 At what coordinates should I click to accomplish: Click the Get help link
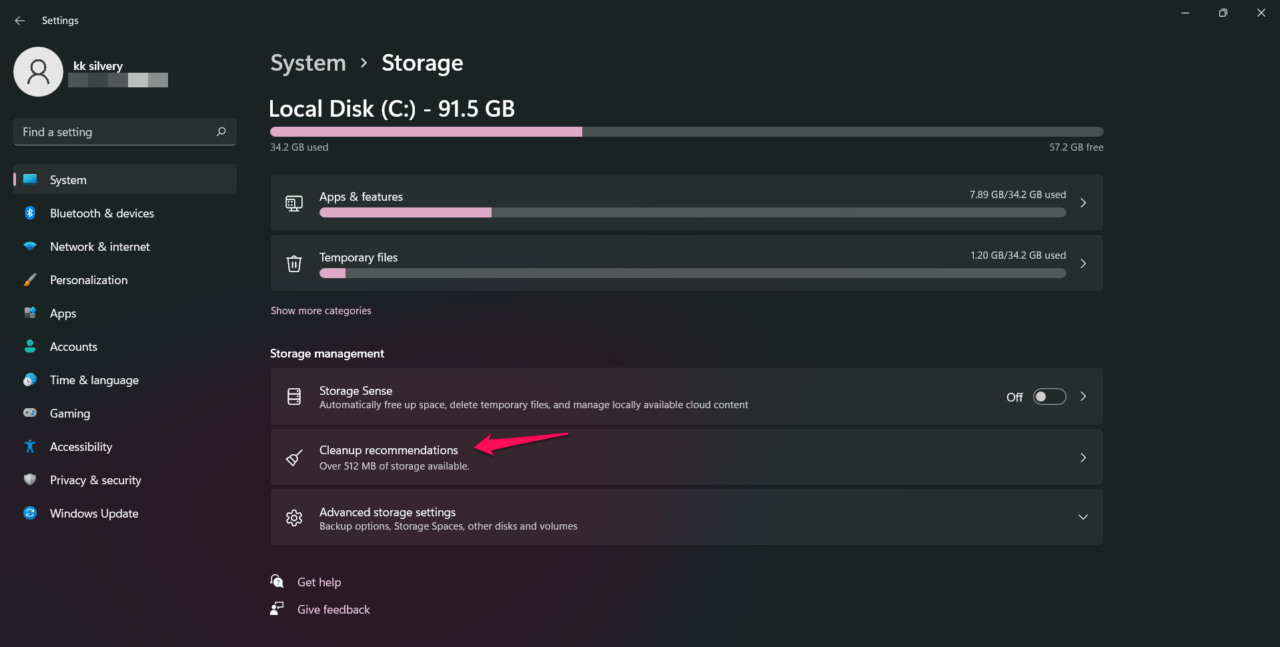coord(318,582)
